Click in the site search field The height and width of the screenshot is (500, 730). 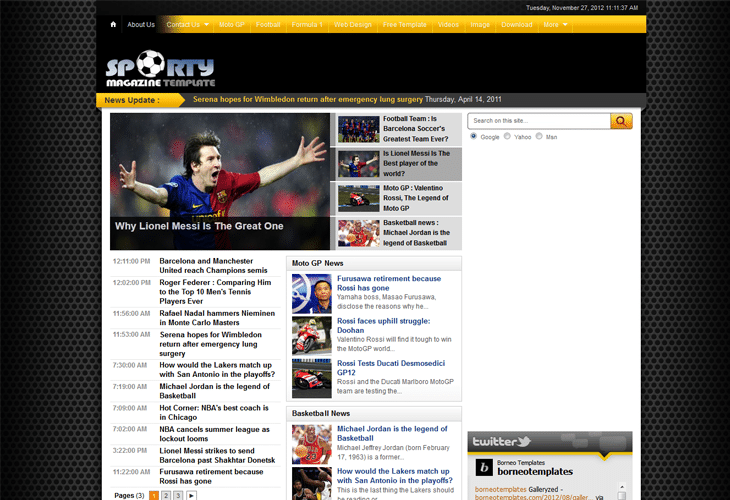point(539,121)
